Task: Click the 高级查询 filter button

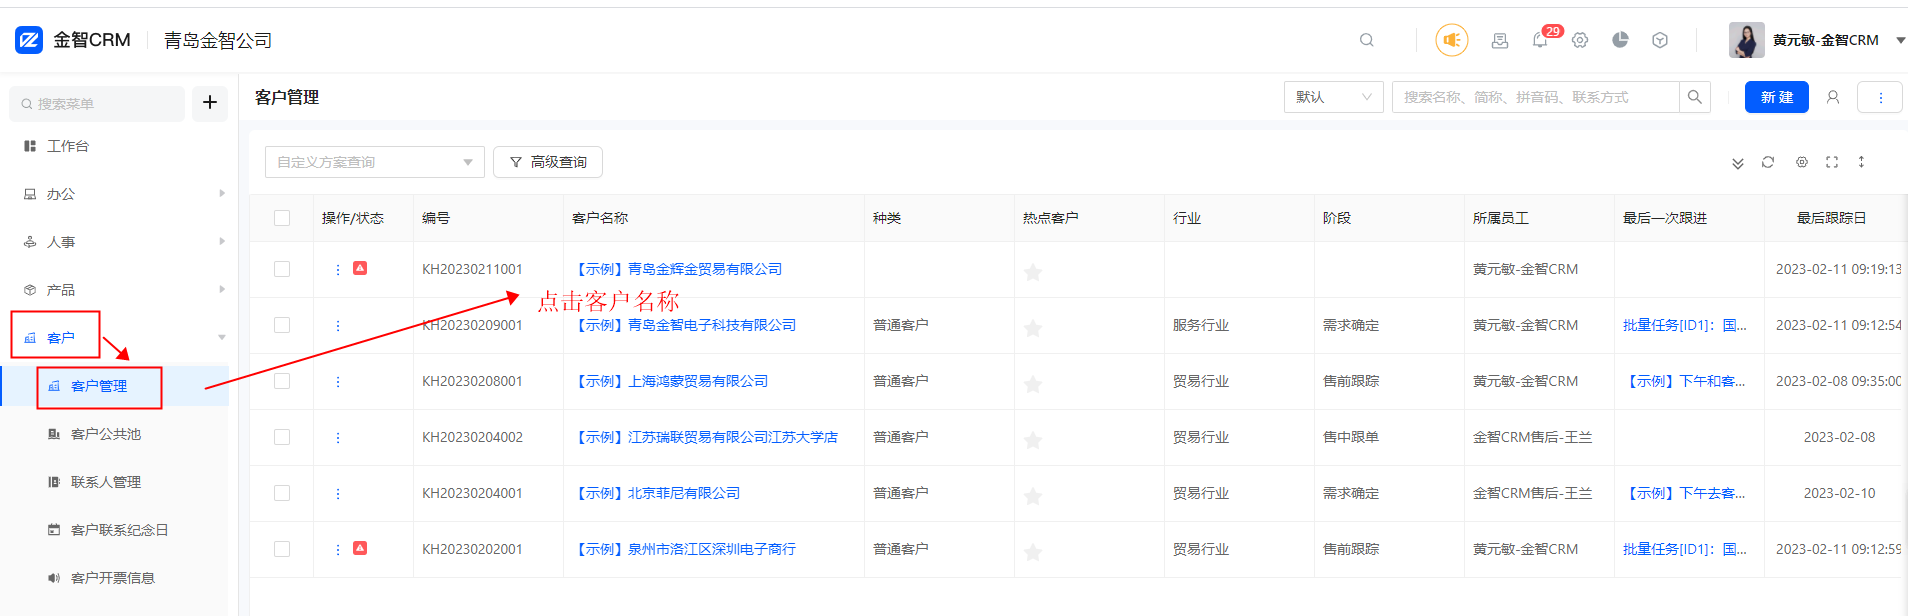Action: click(x=548, y=162)
